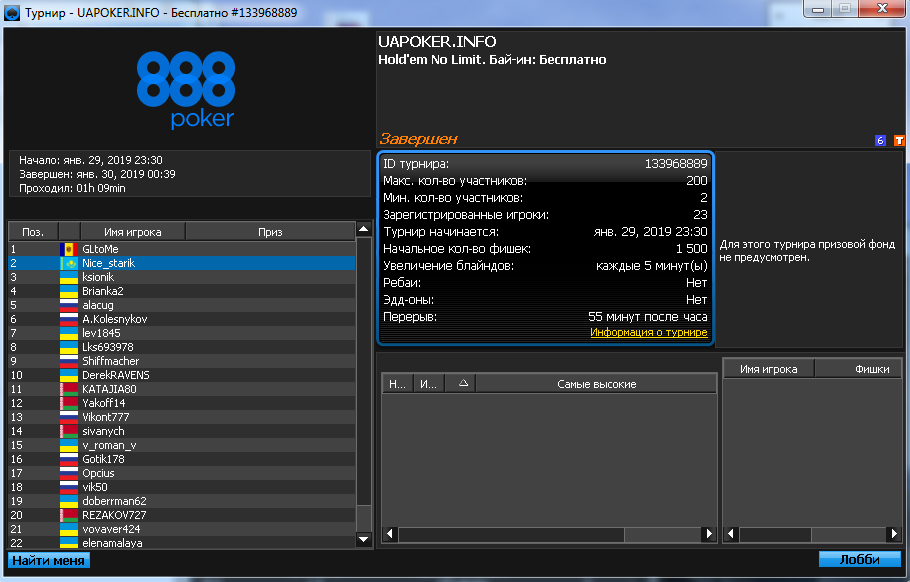Image resolution: width=910 pixels, height=582 pixels.
Task: Click the flag icon beside KATAJIA80
Action: click(69, 389)
